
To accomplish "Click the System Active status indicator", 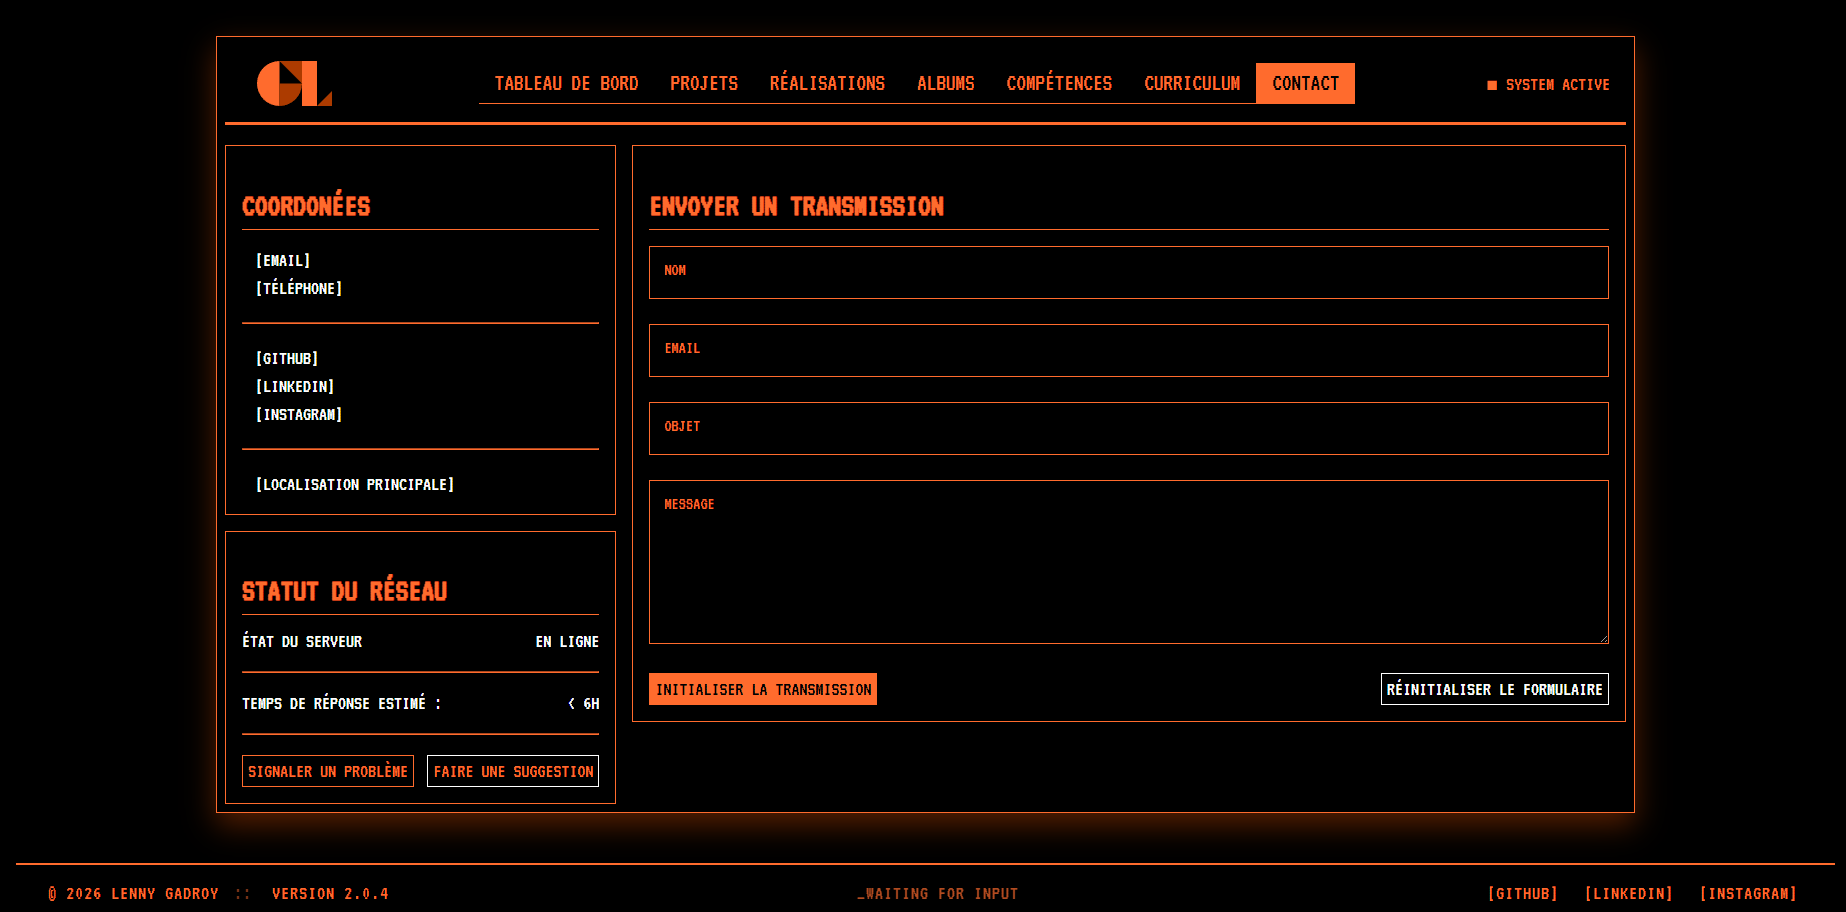I will click(x=1548, y=85).
